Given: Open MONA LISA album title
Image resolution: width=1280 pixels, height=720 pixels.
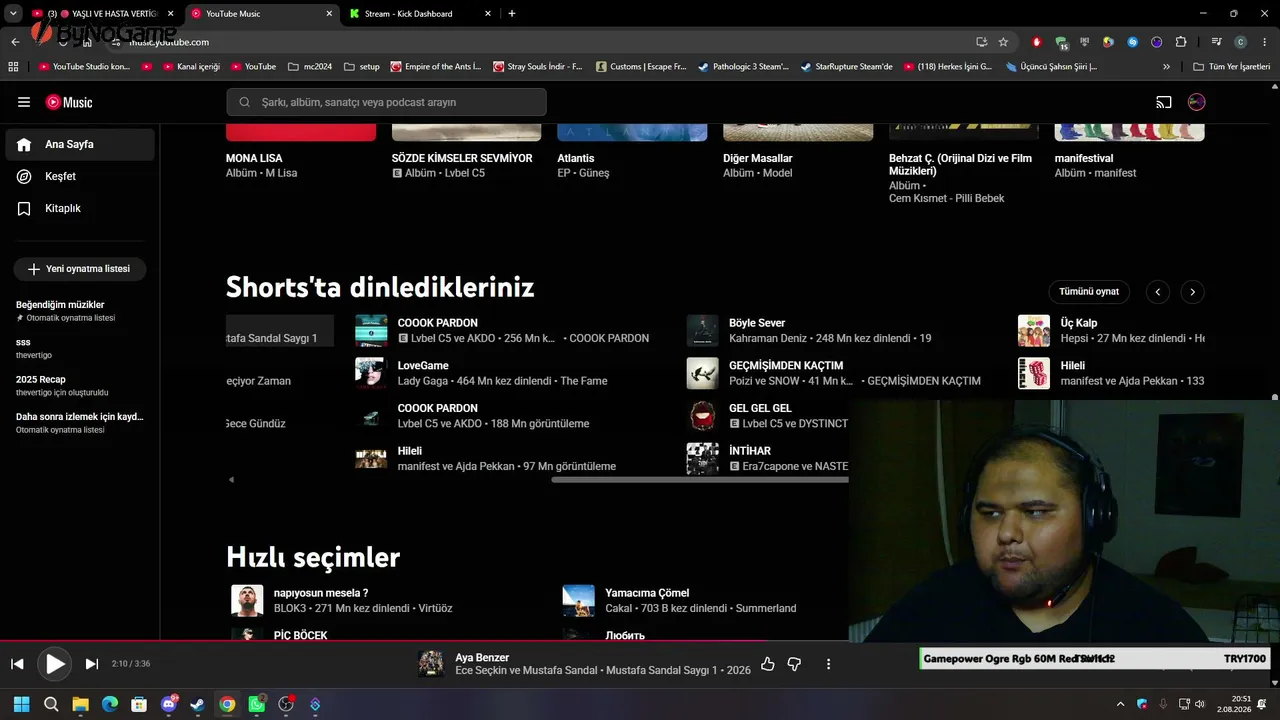Looking at the screenshot, I should pos(254,158).
